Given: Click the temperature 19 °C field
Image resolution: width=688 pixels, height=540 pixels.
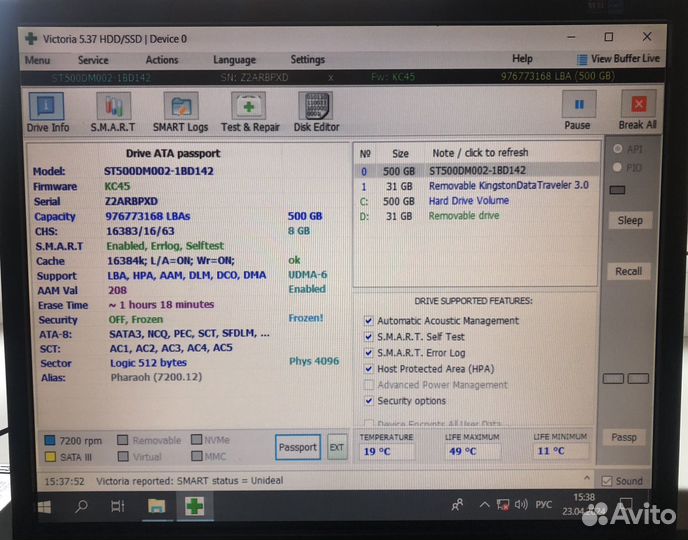Looking at the screenshot, I should pos(386,451).
